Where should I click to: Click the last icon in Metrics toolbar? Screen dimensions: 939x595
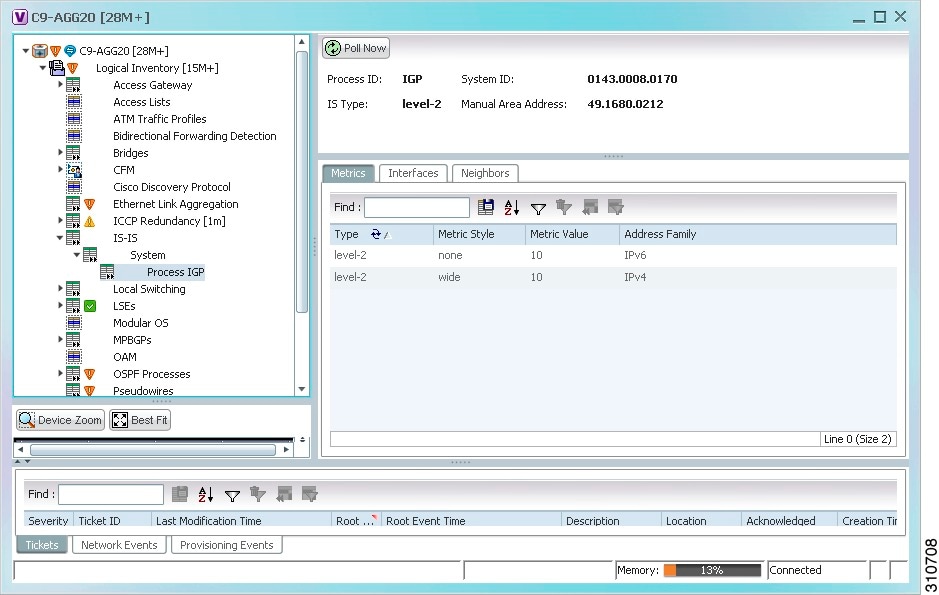[x=616, y=207]
